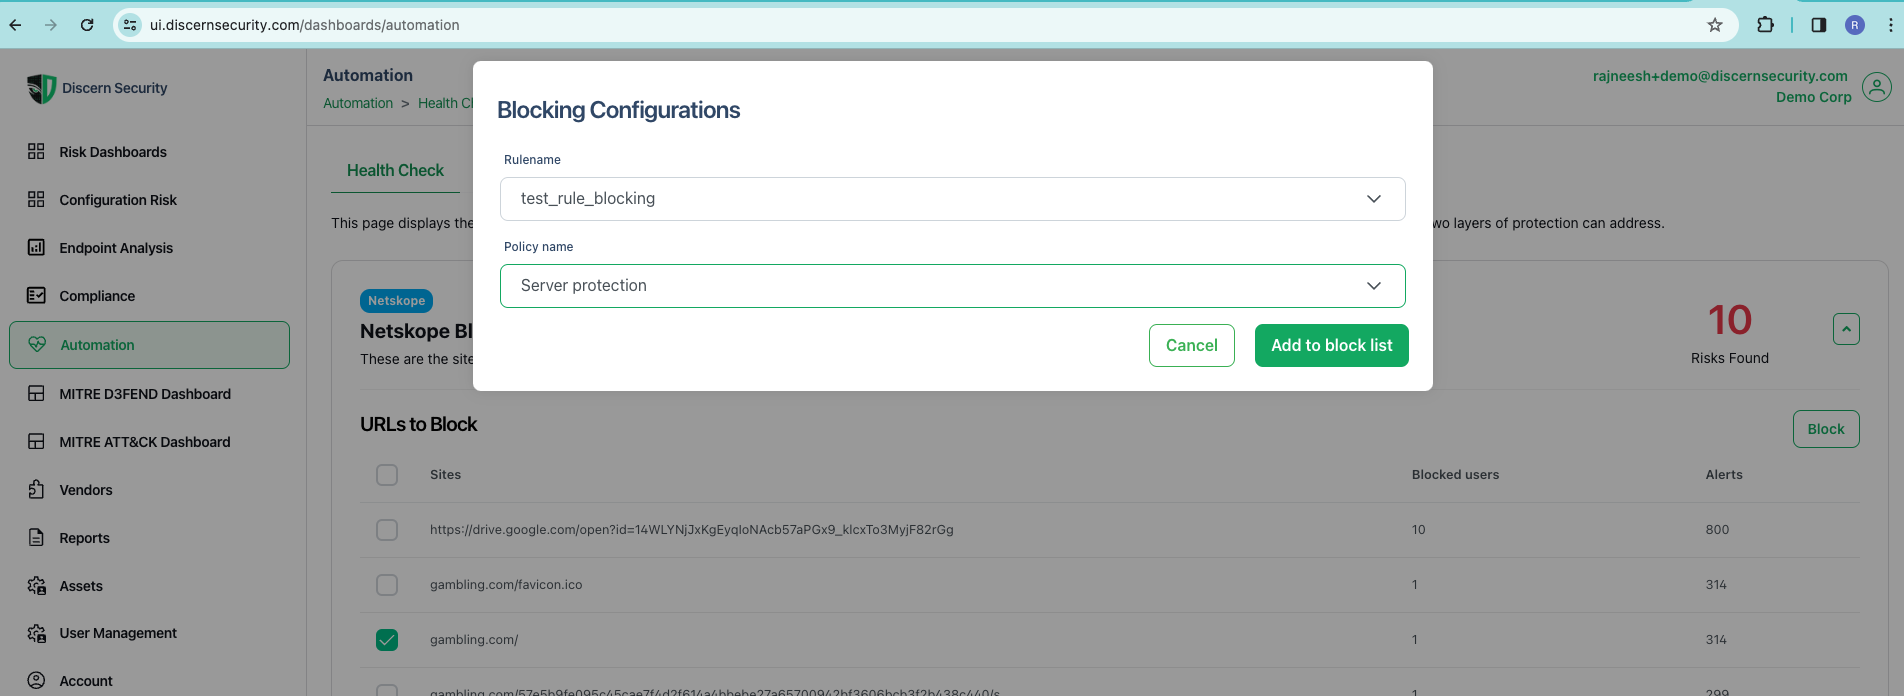This screenshot has width=1904, height=696.
Task: Click Add to block list button
Action: click(x=1332, y=345)
